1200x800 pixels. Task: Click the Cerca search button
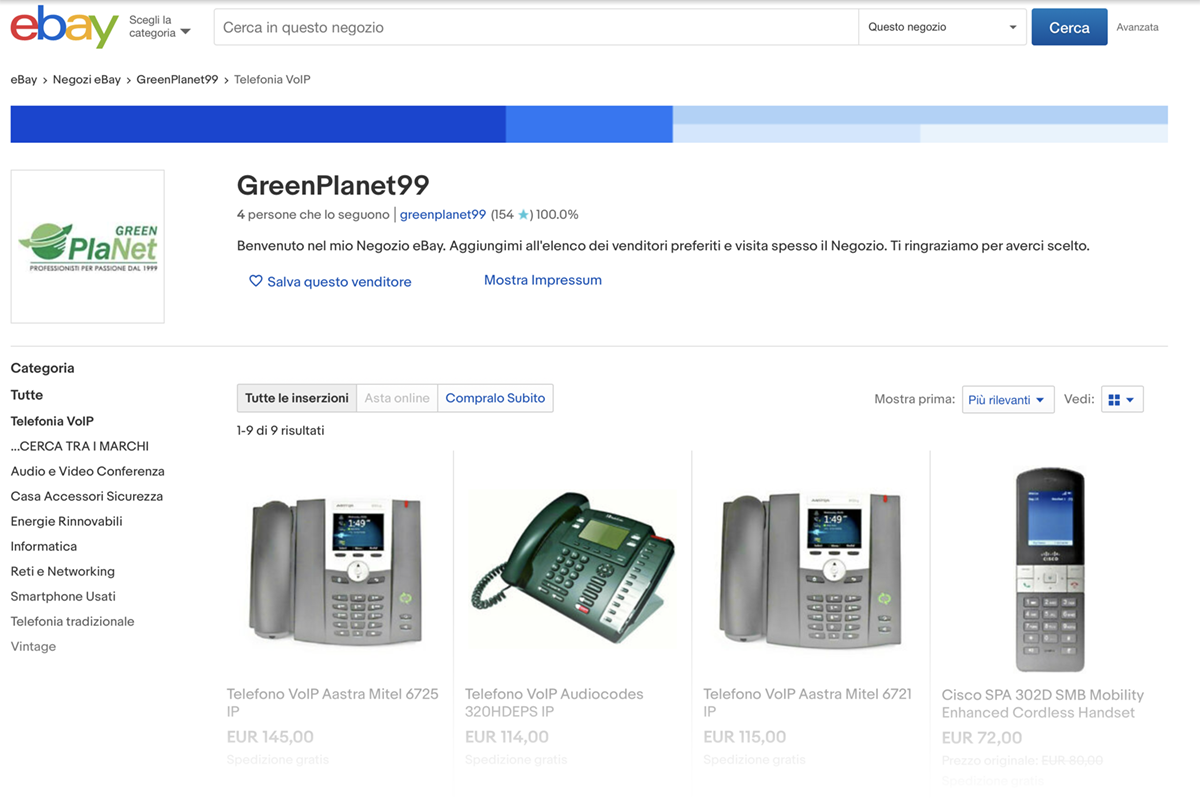(x=1069, y=27)
